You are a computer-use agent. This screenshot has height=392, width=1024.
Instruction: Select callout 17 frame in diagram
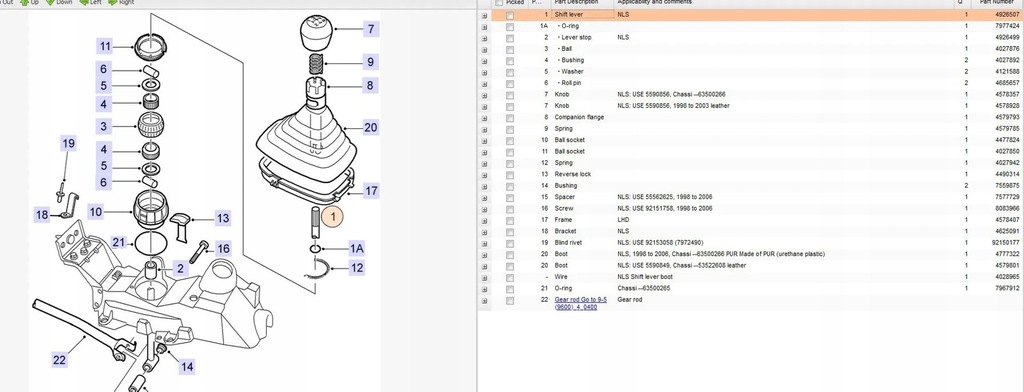(371, 191)
